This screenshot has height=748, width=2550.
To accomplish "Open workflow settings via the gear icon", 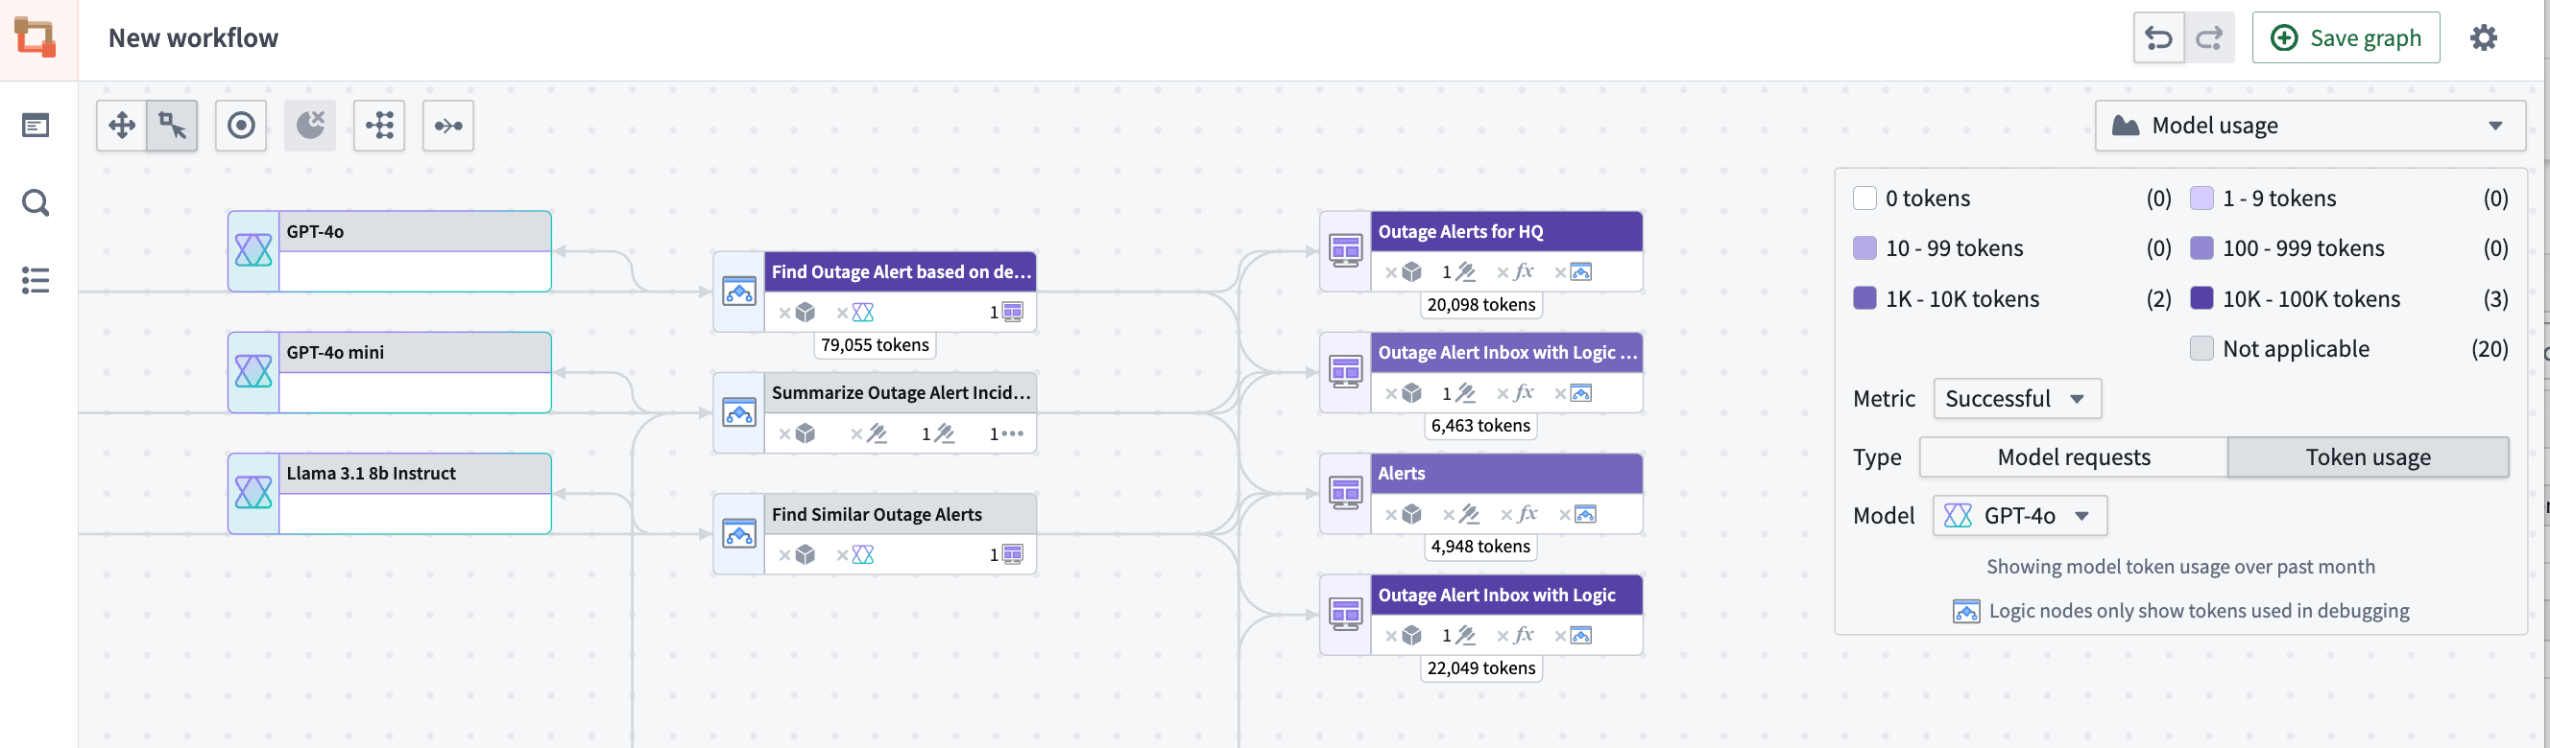I will (2484, 37).
